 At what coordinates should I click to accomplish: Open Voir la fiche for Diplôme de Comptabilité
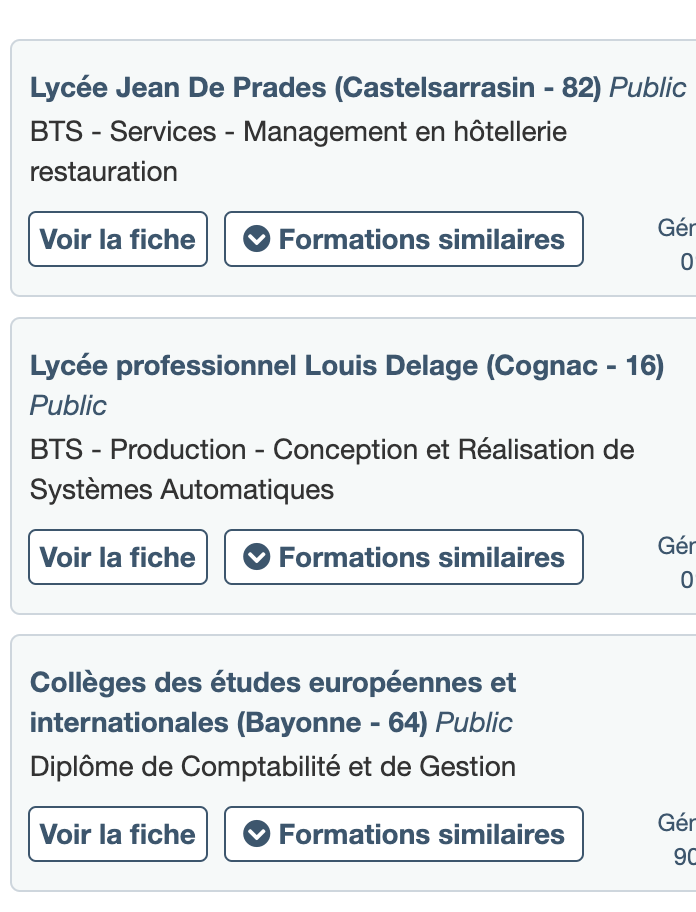pyautogui.click(x=118, y=834)
